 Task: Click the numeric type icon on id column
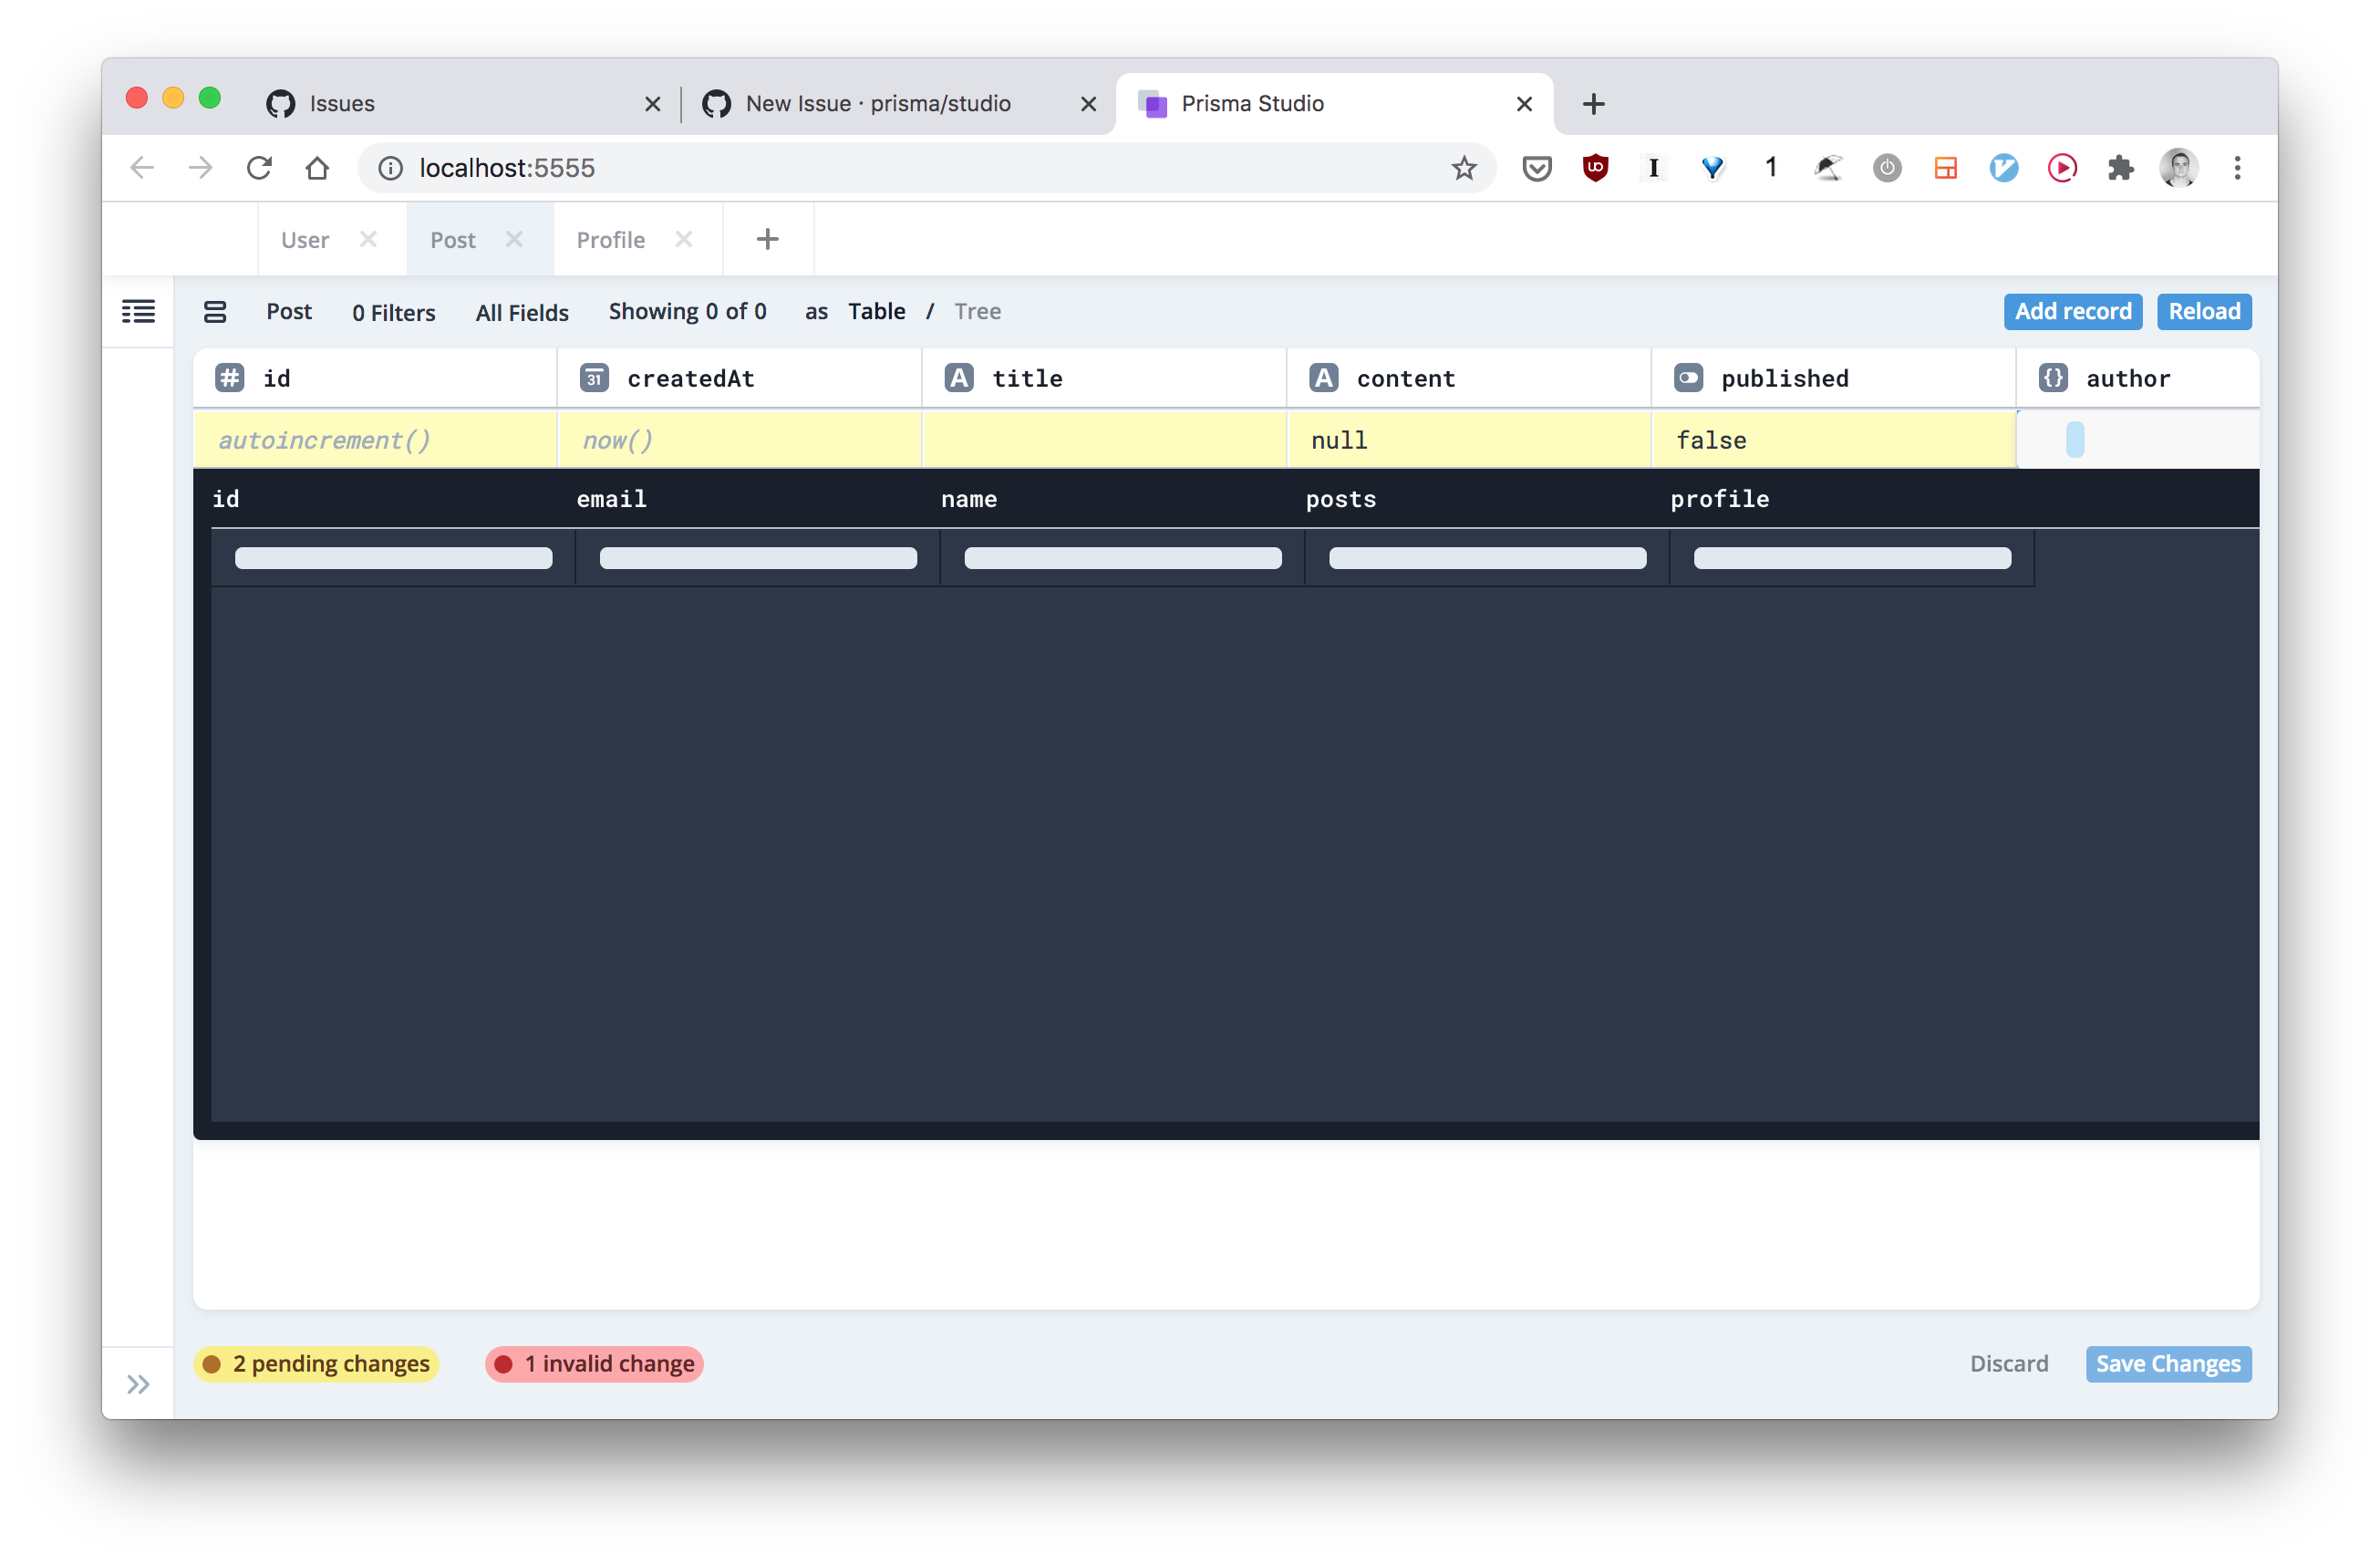pyautogui.click(x=229, y=377)
